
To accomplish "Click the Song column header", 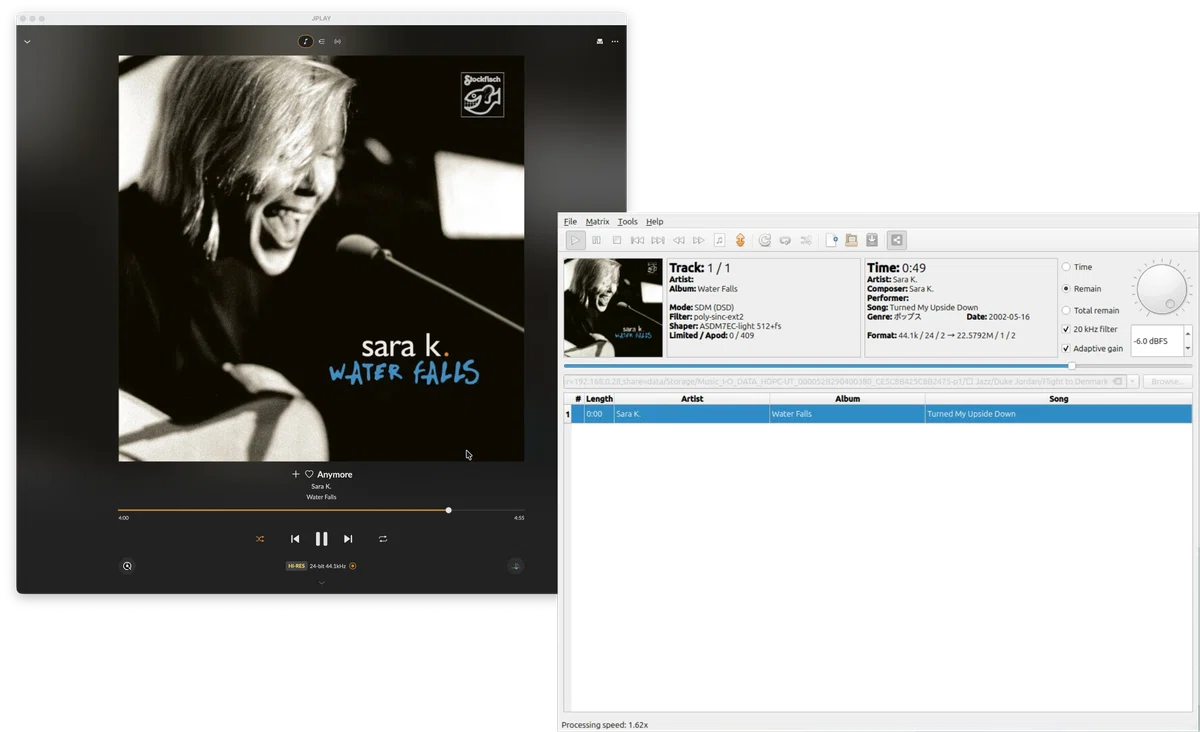I will 1059,399.
